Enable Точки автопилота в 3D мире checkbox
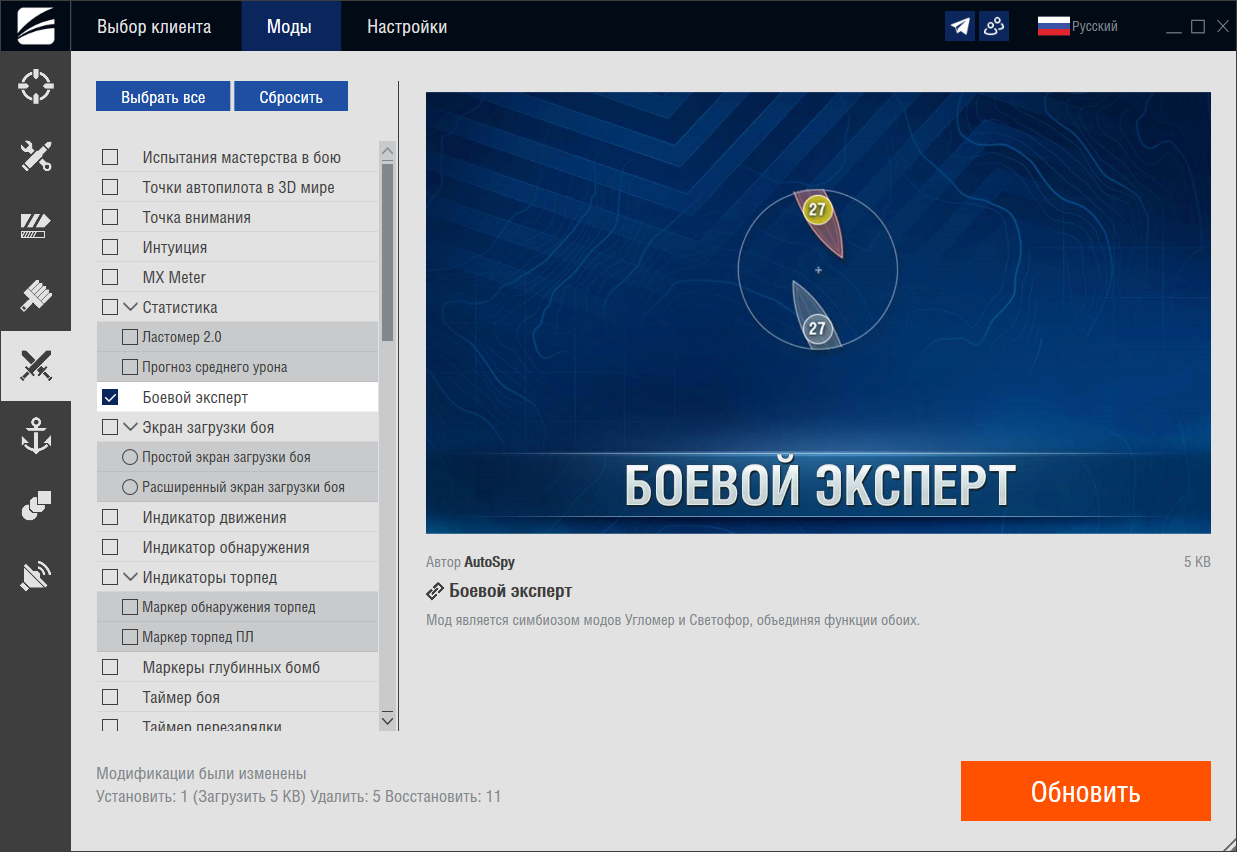Image resolution: width=1237 pixels, height=852 pixels. 110,187
